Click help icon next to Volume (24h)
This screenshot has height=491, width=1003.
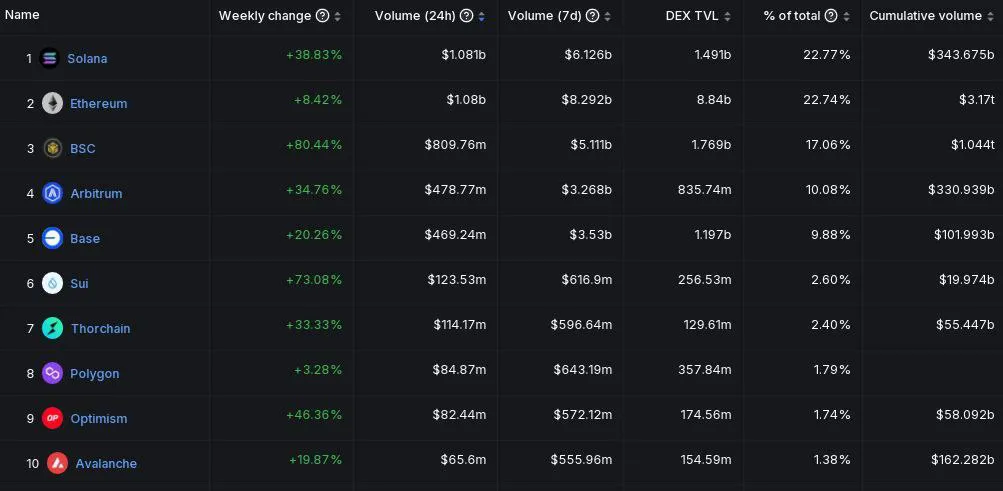[466, 16]
